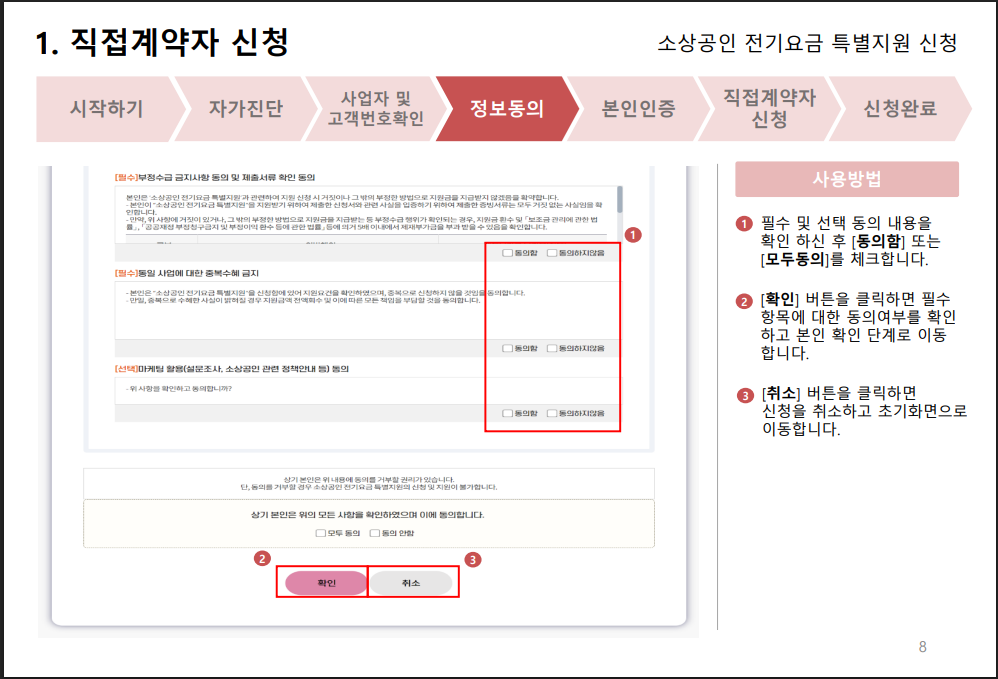Select the 사업자 및 고객번호확인 step

point(376,110)
